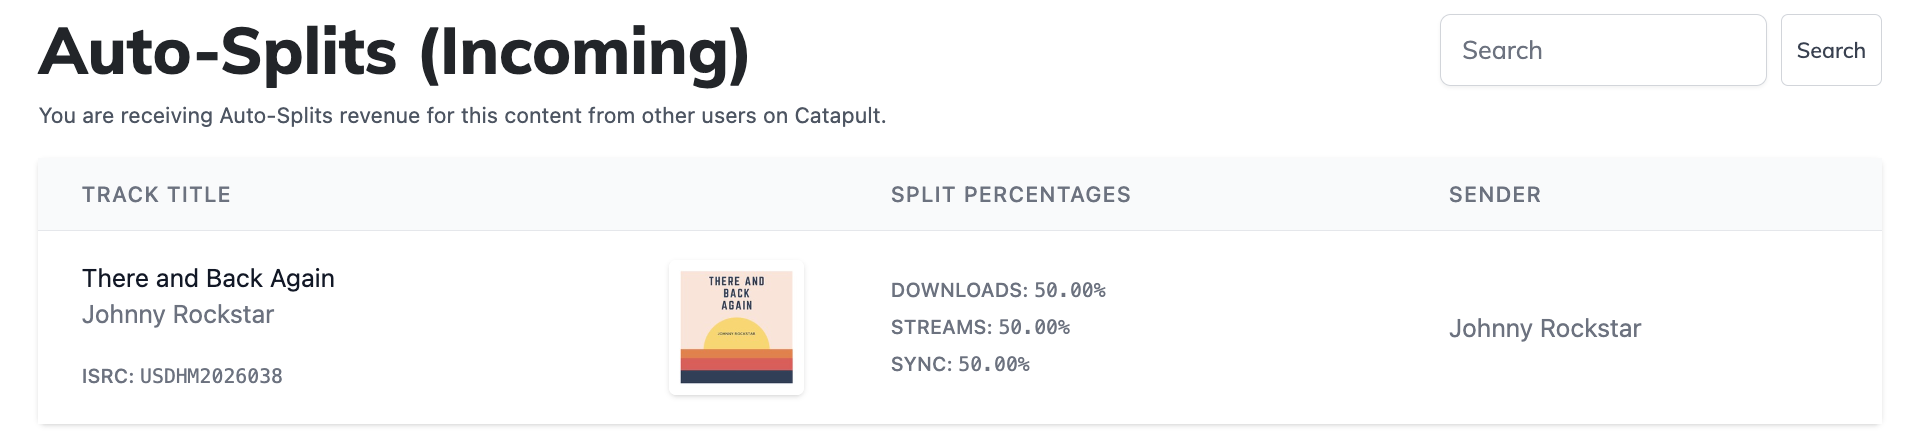Click the Search button
The image size is (1920, 440).
coord(1831,50)
